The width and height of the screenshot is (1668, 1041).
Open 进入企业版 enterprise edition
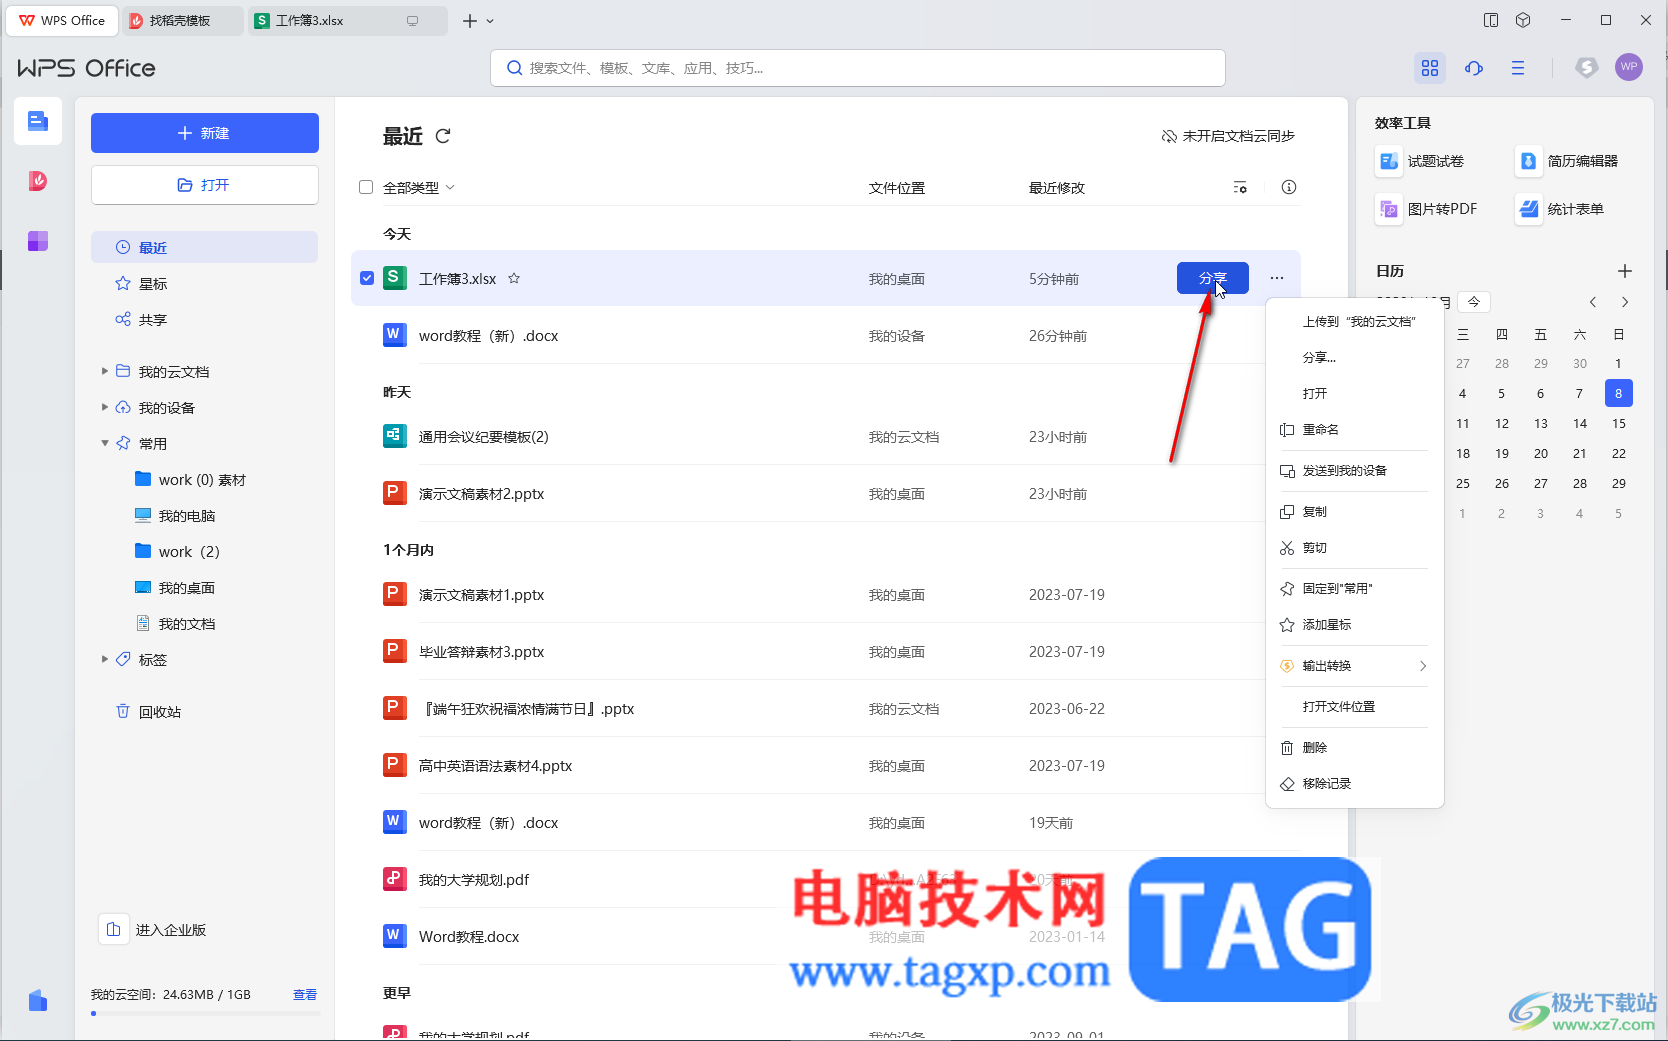153,930
